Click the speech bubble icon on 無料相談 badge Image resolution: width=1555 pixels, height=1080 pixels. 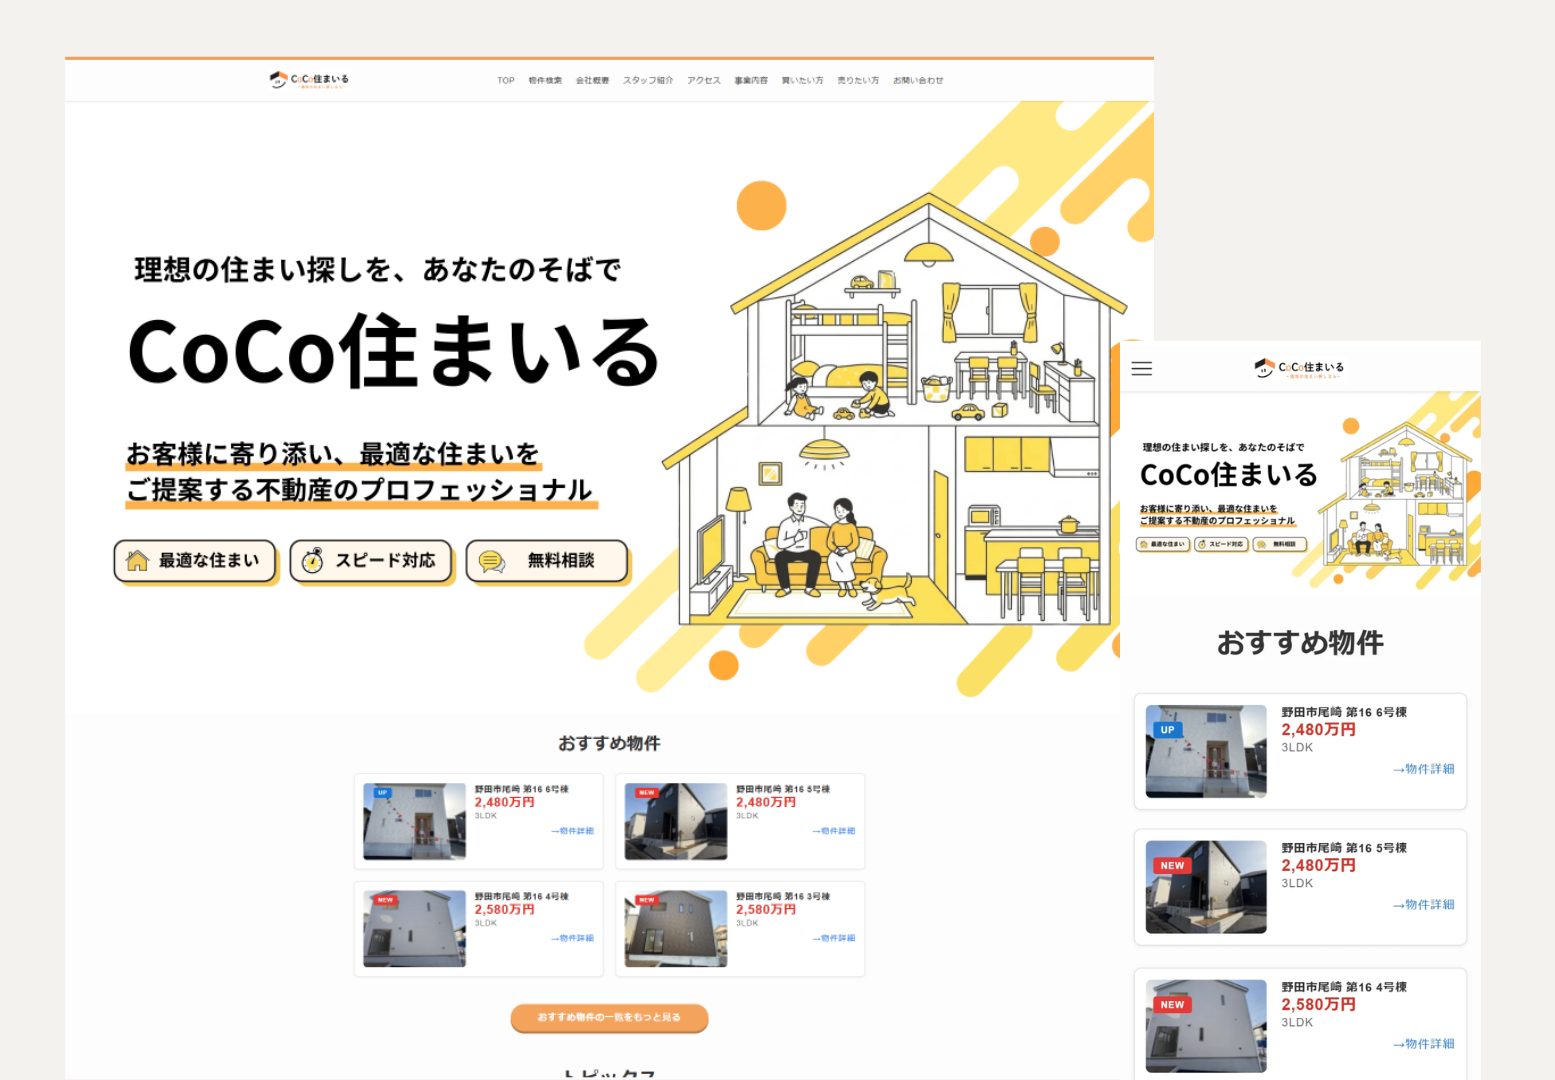coord(490,561)
